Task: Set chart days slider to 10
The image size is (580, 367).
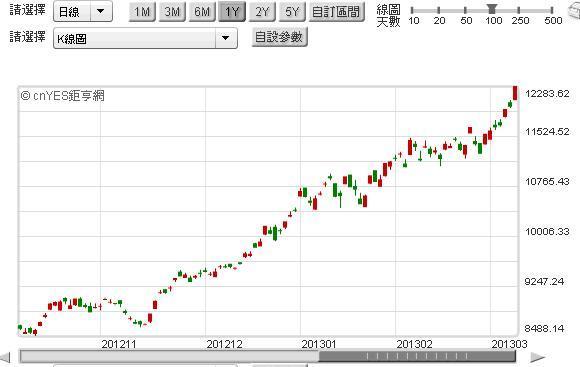Action: pyautogui.click(x=412, y=10)
